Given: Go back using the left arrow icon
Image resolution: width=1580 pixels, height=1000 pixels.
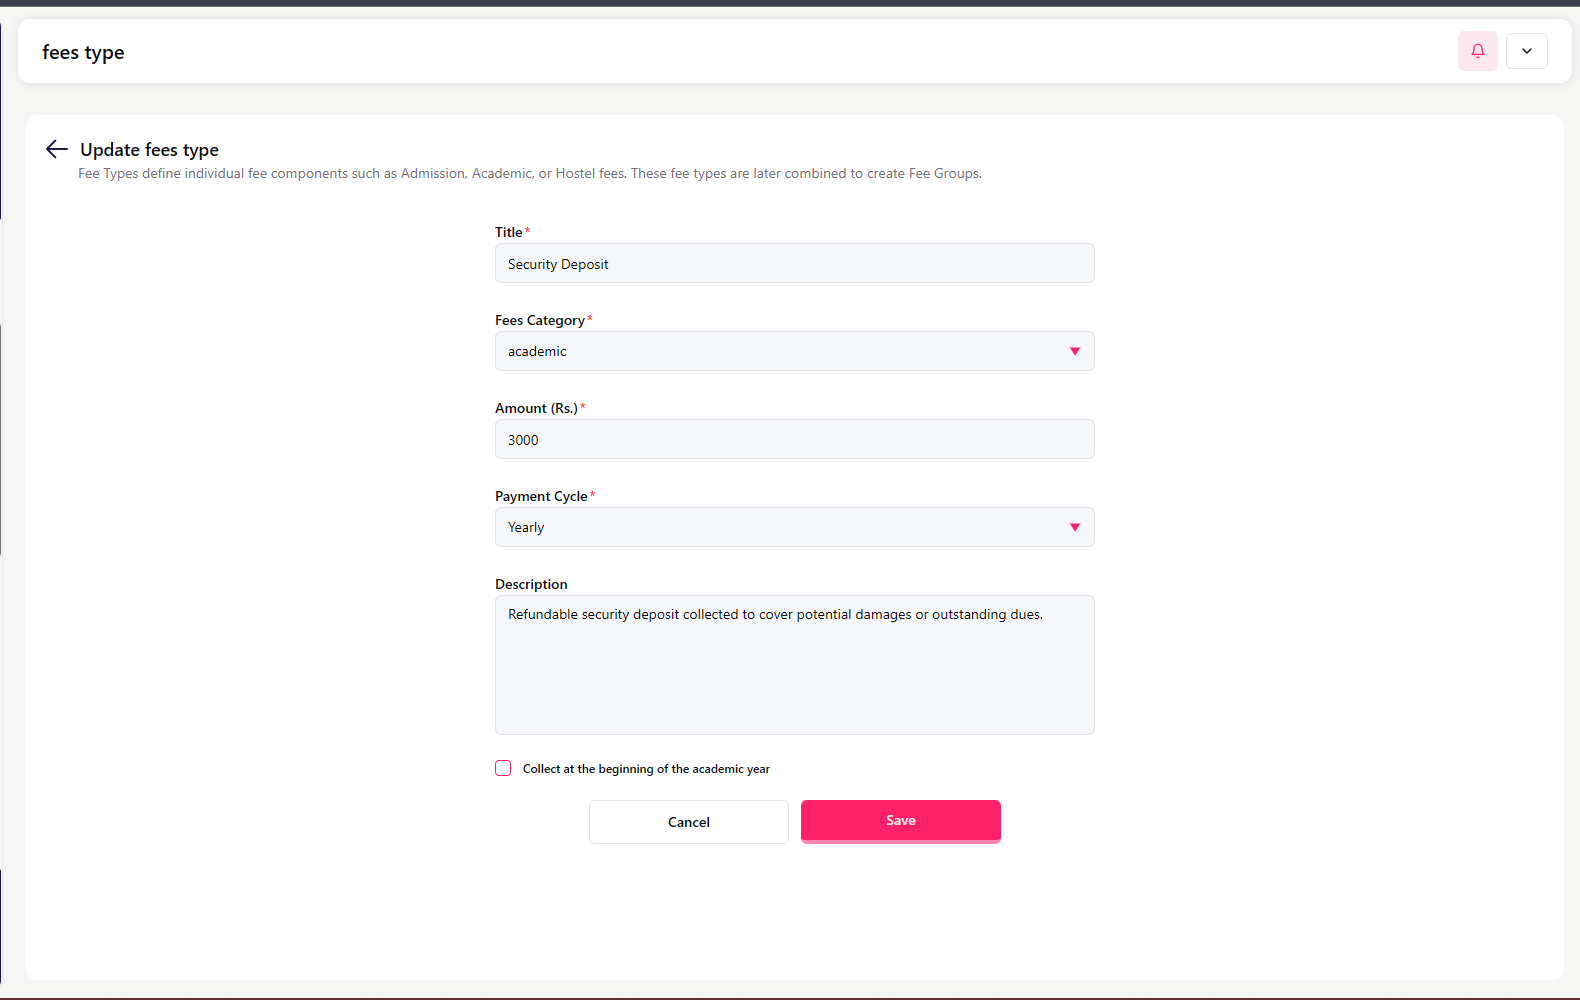Looking at the screenshot, I should [x=57, y=150].
